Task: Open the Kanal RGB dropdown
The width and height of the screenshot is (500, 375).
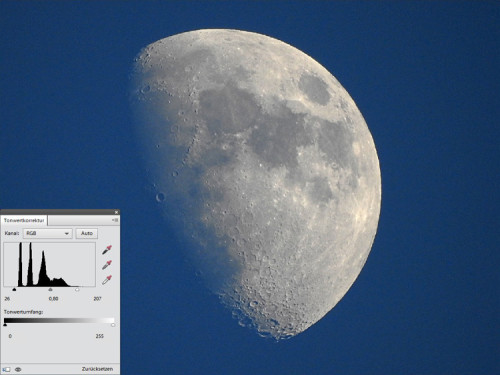Action: pos(47,233)
